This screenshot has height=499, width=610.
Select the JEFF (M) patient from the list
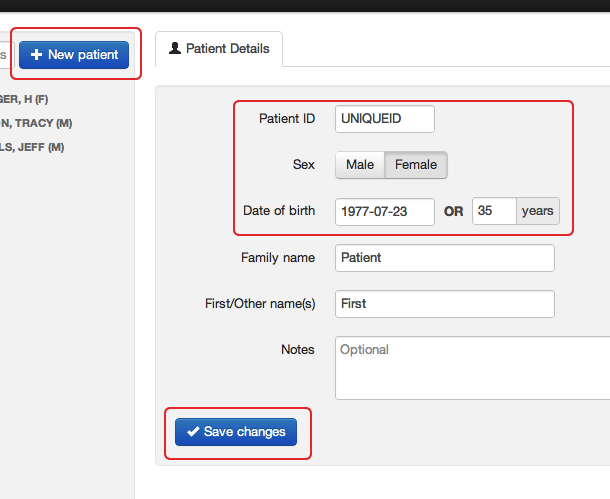[x=32, y=147]
